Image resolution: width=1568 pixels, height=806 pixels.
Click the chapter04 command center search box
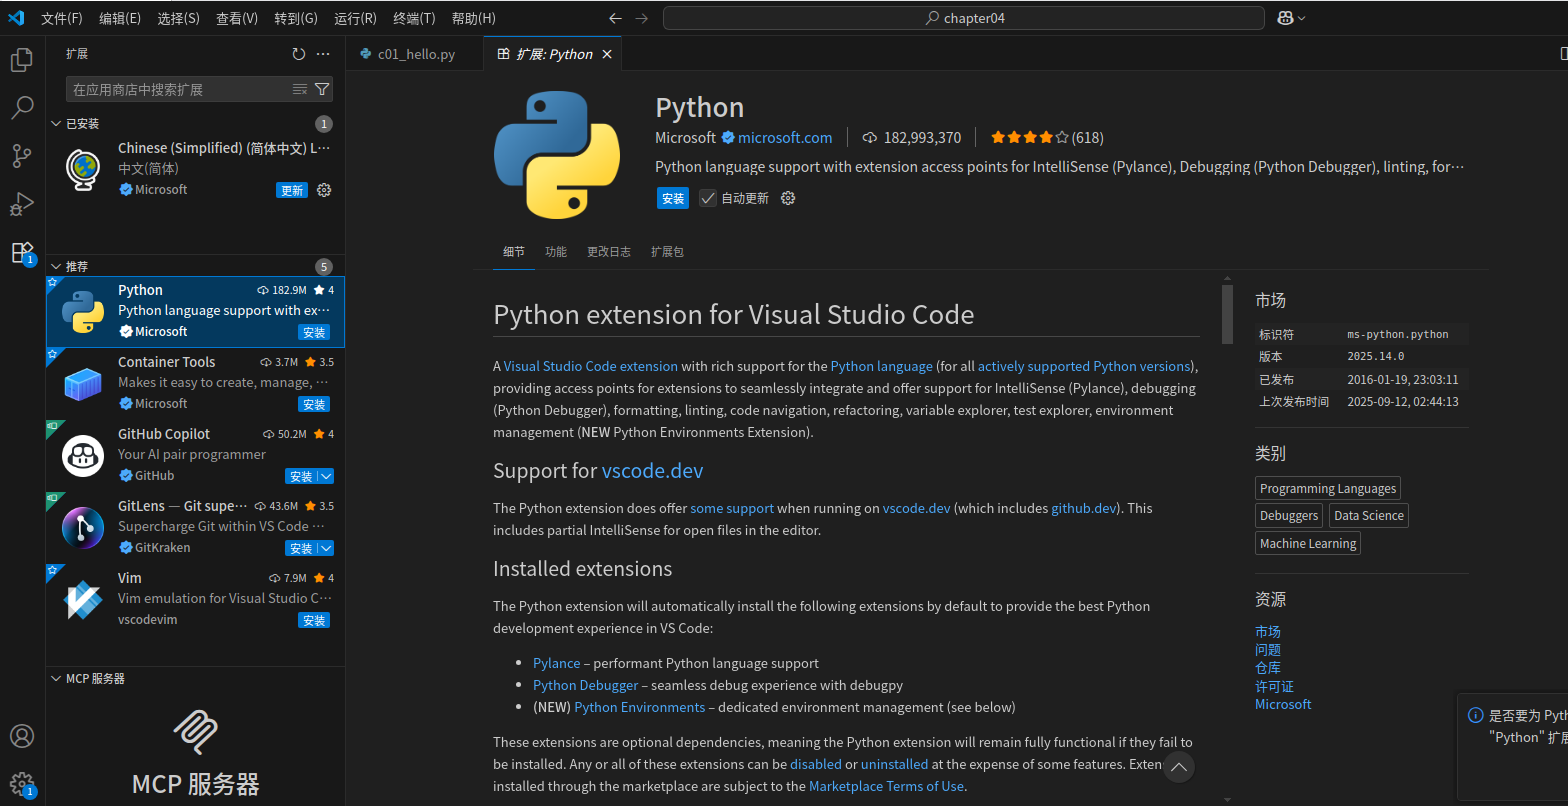[964, 18]
